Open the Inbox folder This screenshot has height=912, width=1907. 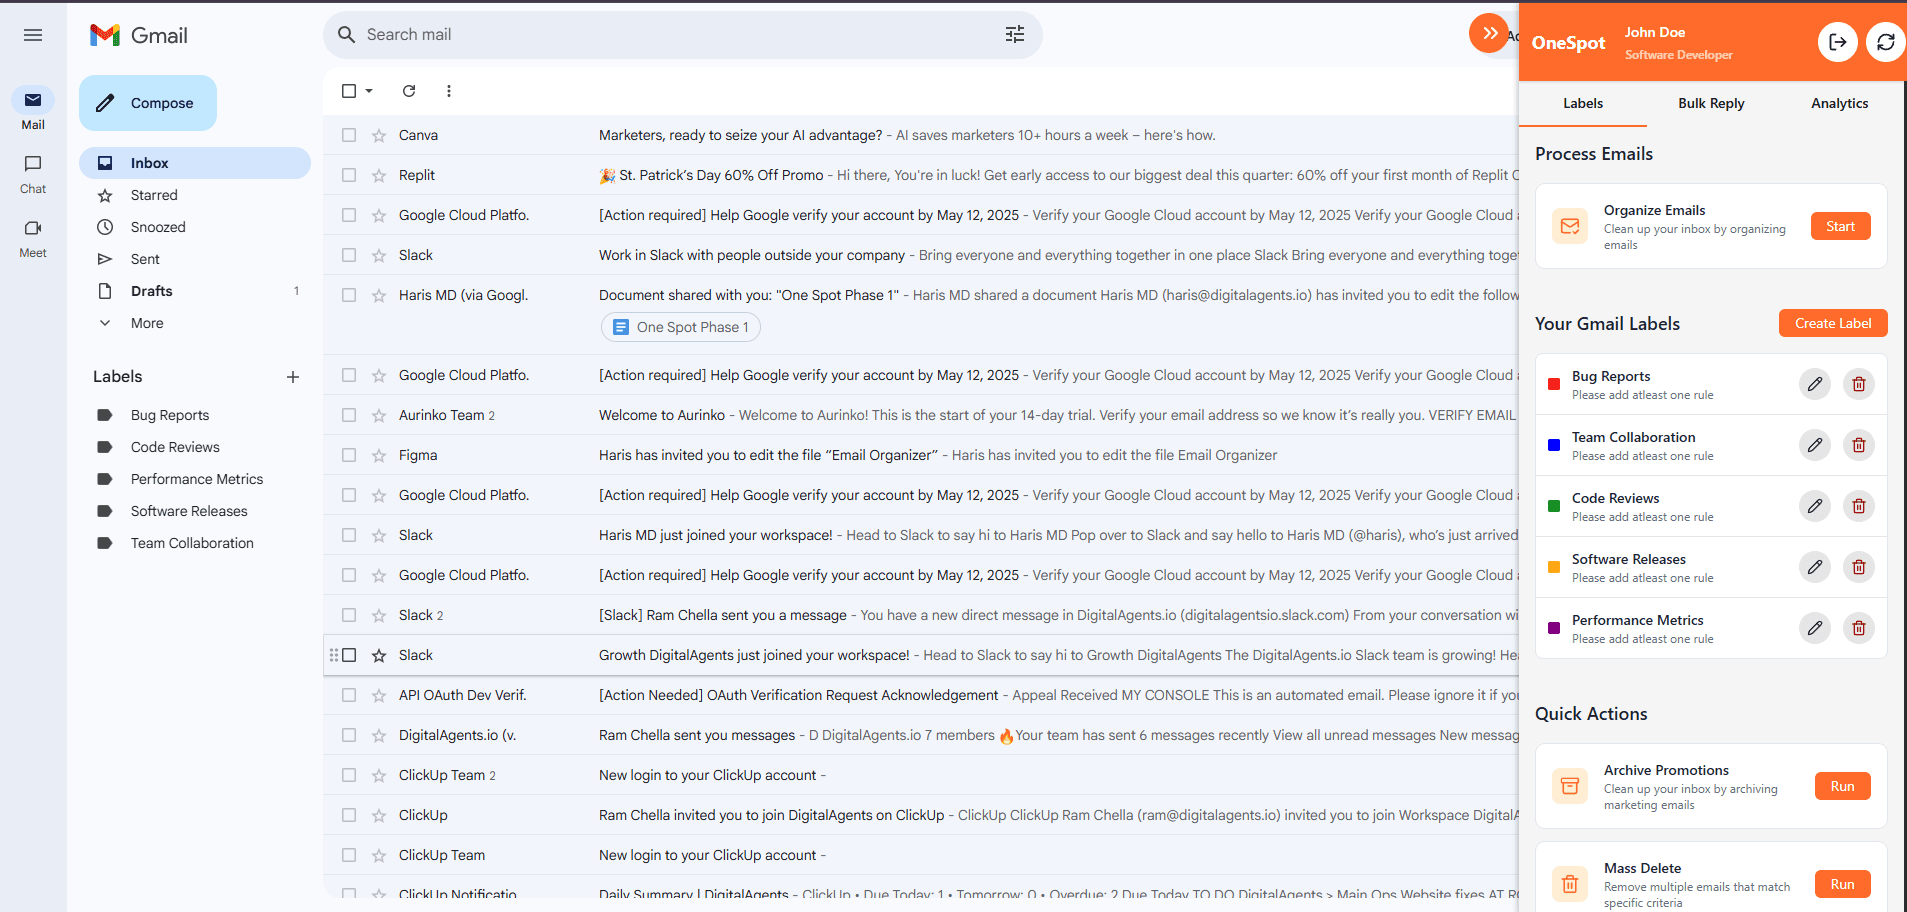(x=195, y=163)
